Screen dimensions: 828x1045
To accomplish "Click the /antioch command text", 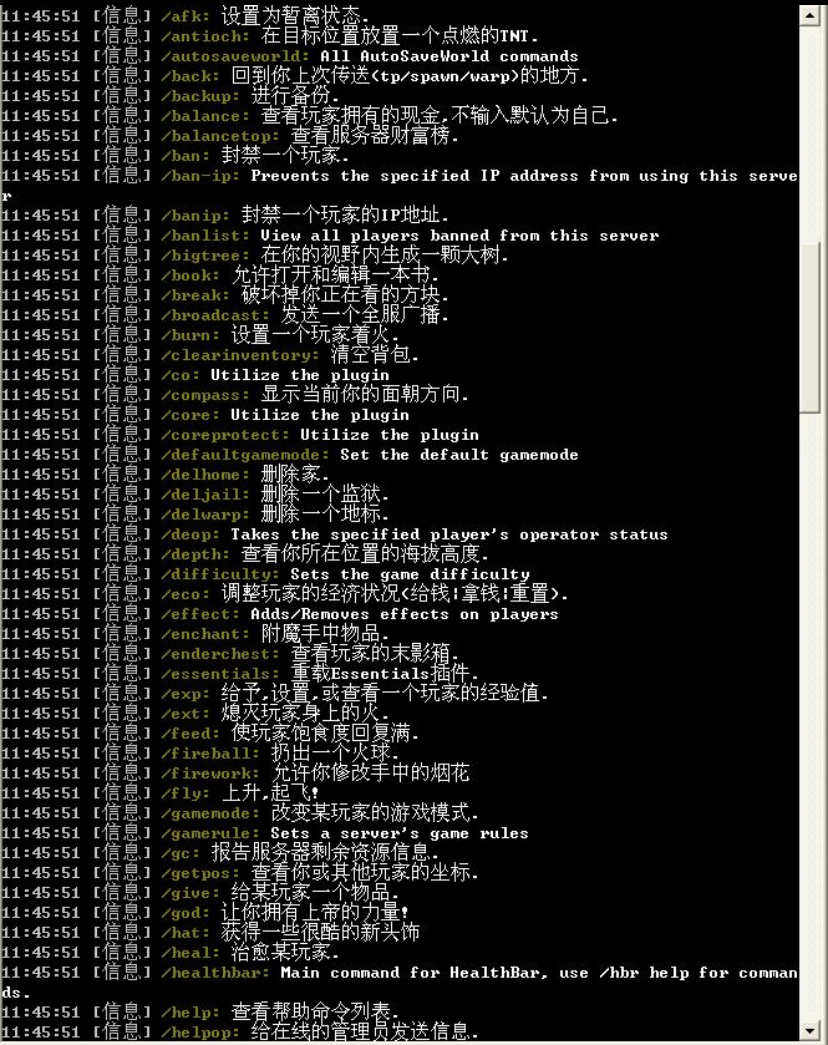I will point(205,35).
